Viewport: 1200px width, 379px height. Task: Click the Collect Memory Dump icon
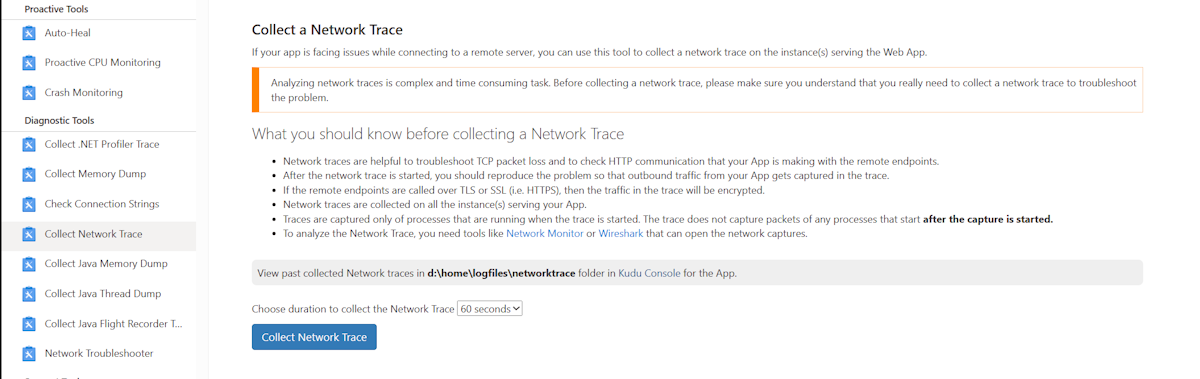29,174
